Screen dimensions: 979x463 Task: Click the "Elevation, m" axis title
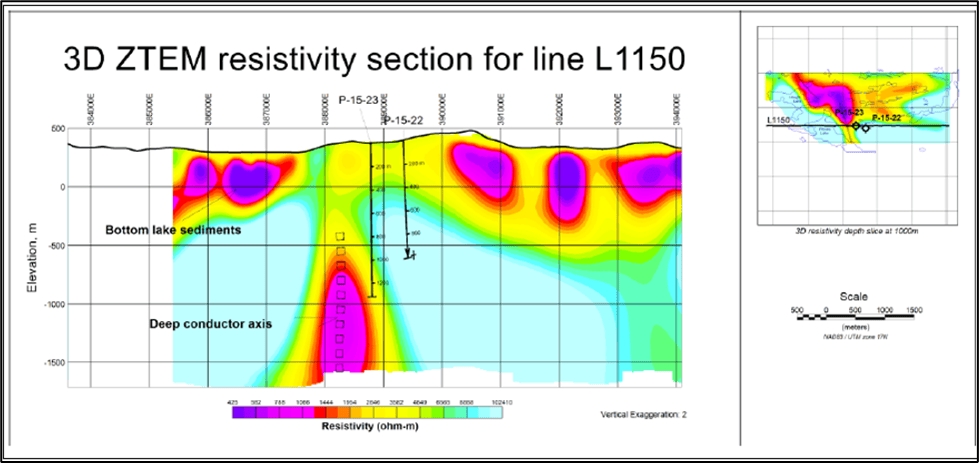coord(31,258)
